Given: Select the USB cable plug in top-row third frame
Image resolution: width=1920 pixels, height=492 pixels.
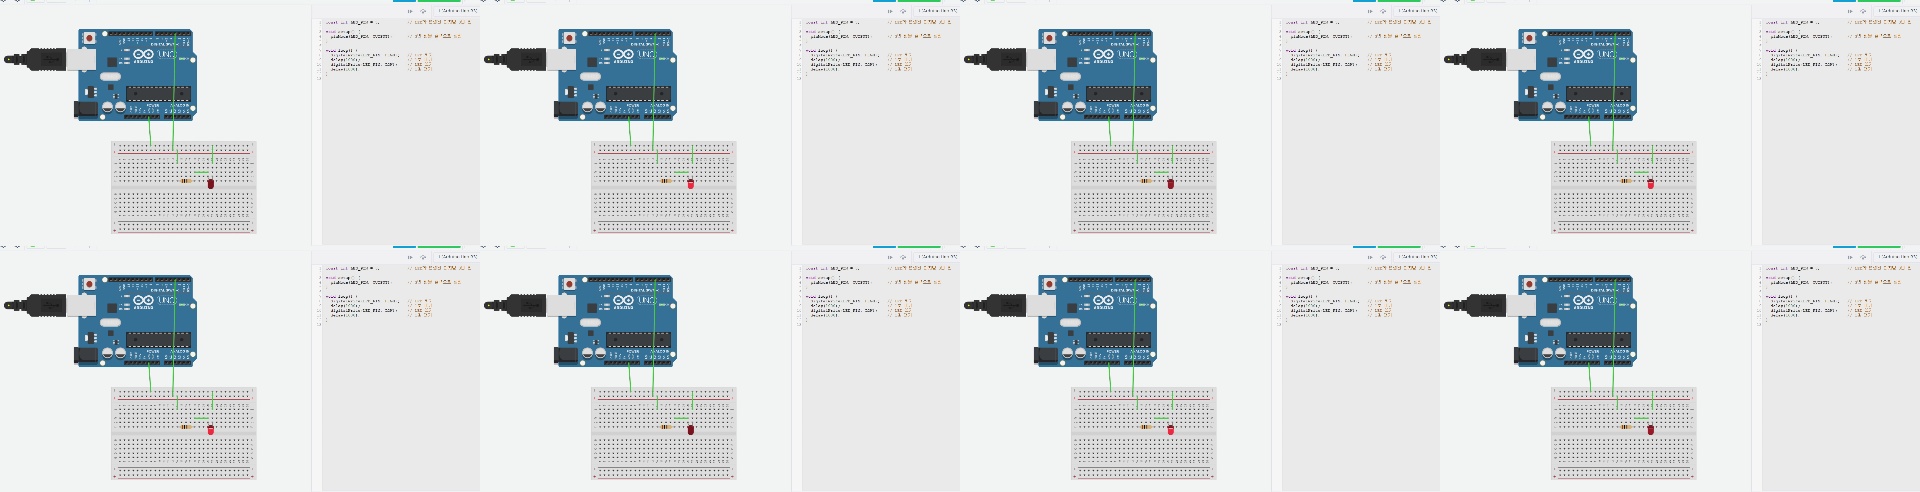Looking at the screenshot, I should (x=1008, y=59).
